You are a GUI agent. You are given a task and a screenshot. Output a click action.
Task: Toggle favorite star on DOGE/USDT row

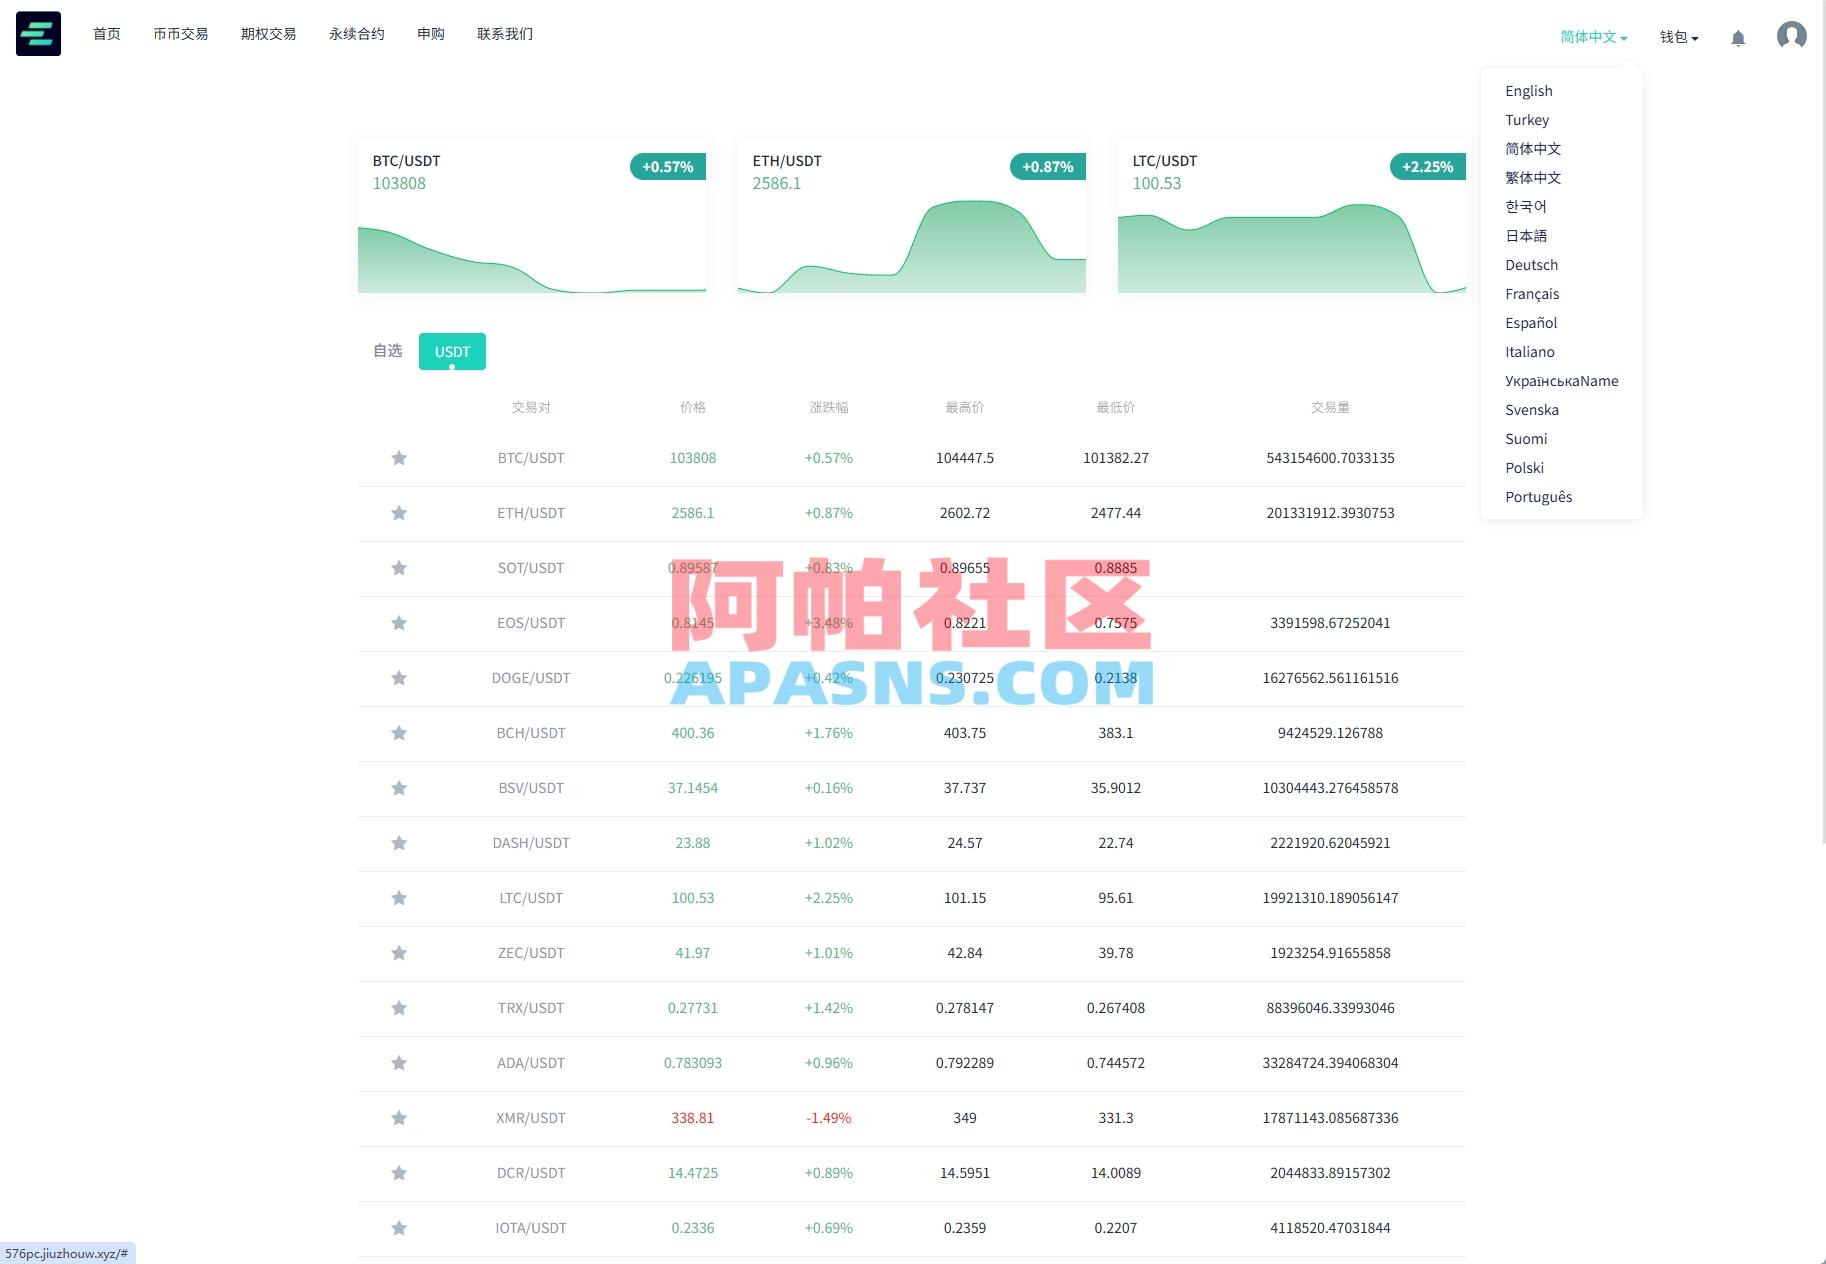(x=399, y=678)
